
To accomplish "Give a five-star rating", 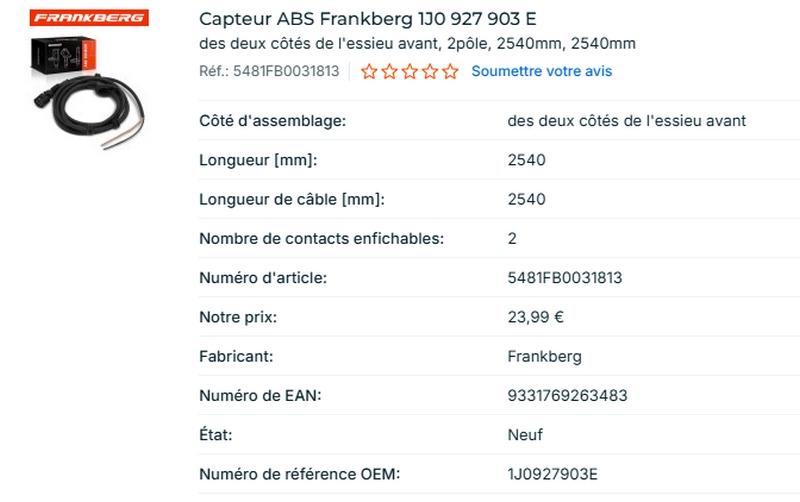I will click(451, 72).
